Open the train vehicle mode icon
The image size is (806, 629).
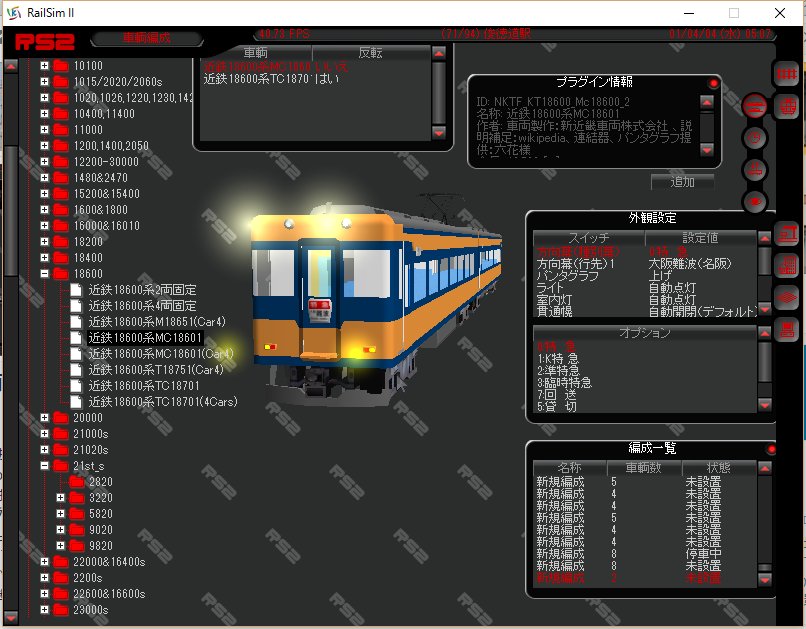(x=787, y=107)
